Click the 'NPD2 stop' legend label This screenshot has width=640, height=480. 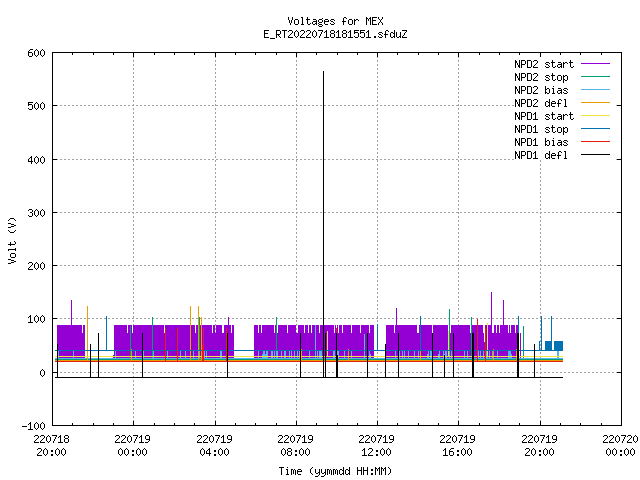pyautogui.click(x=541, y=77)
